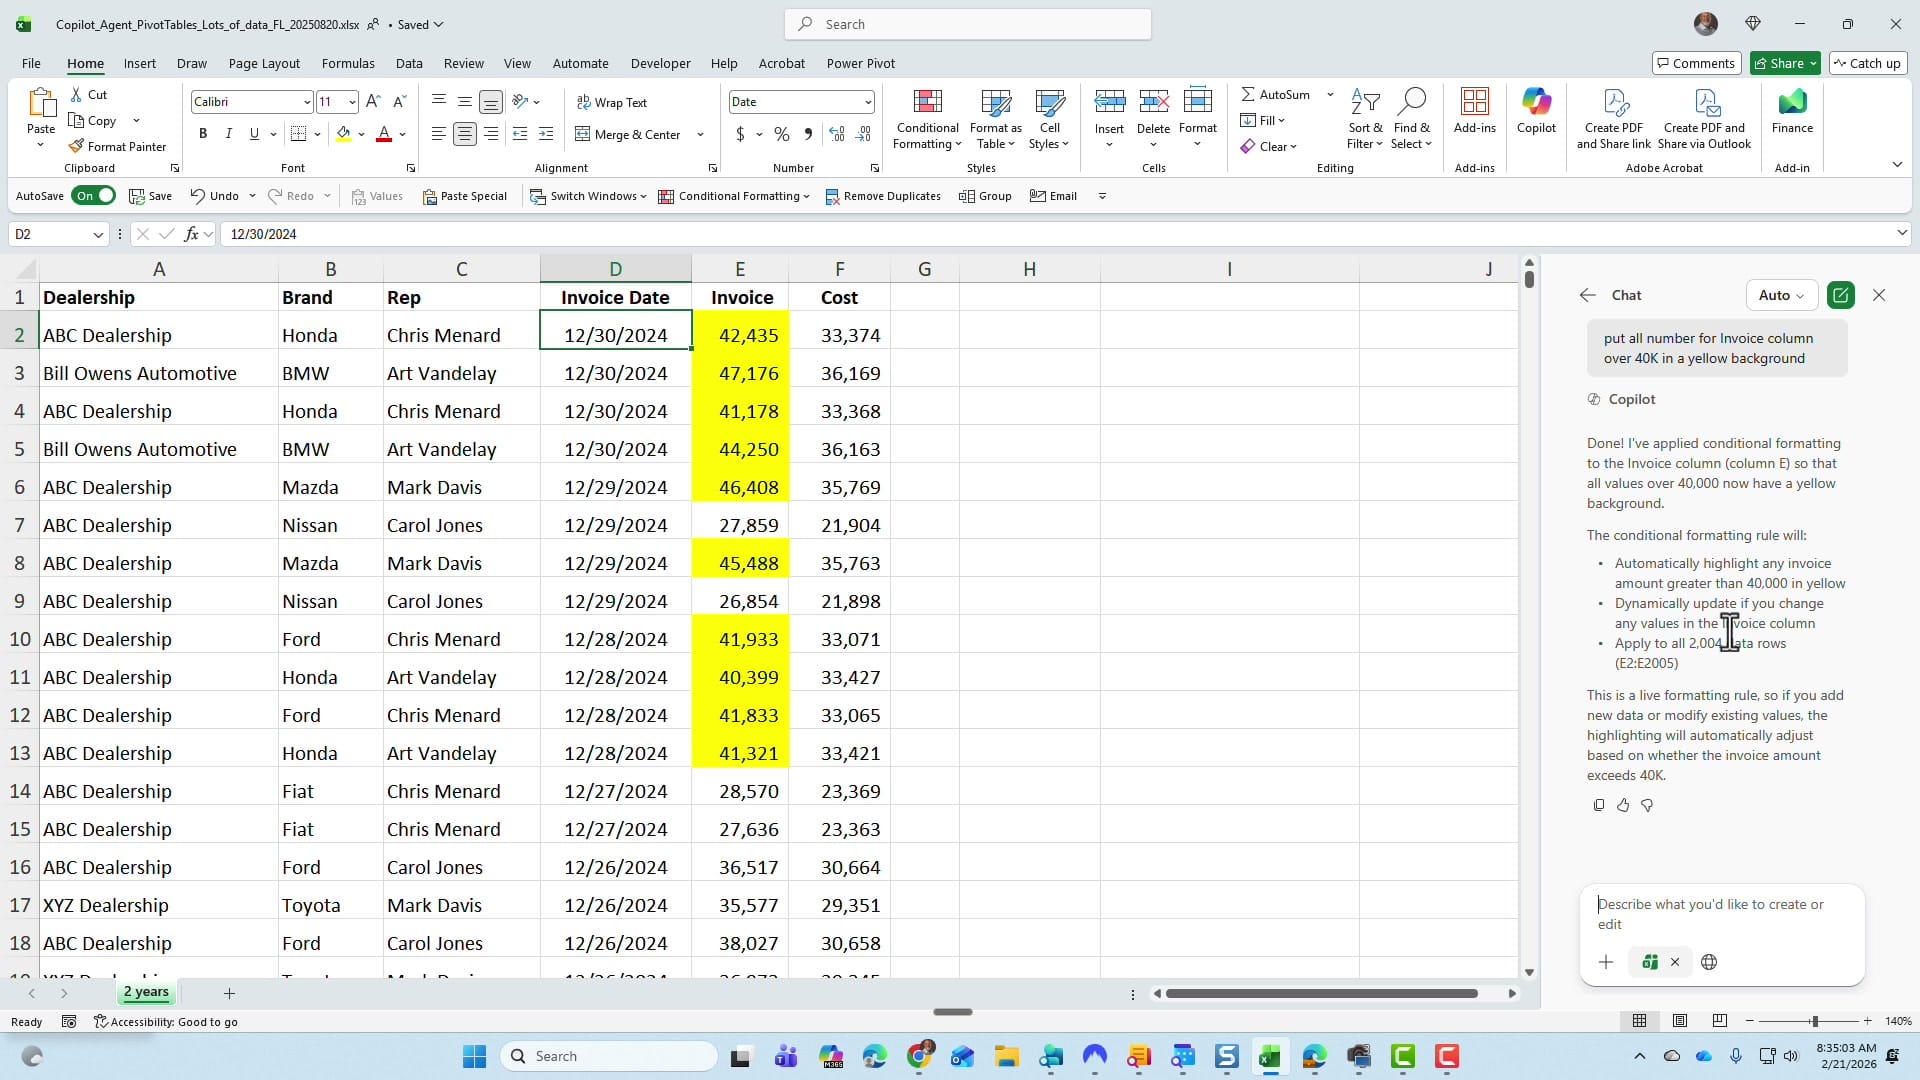The image size is (1920, 1080).
Task: Toggle AutoSave off
Action: pyautogui.click(x=93, y=196)
